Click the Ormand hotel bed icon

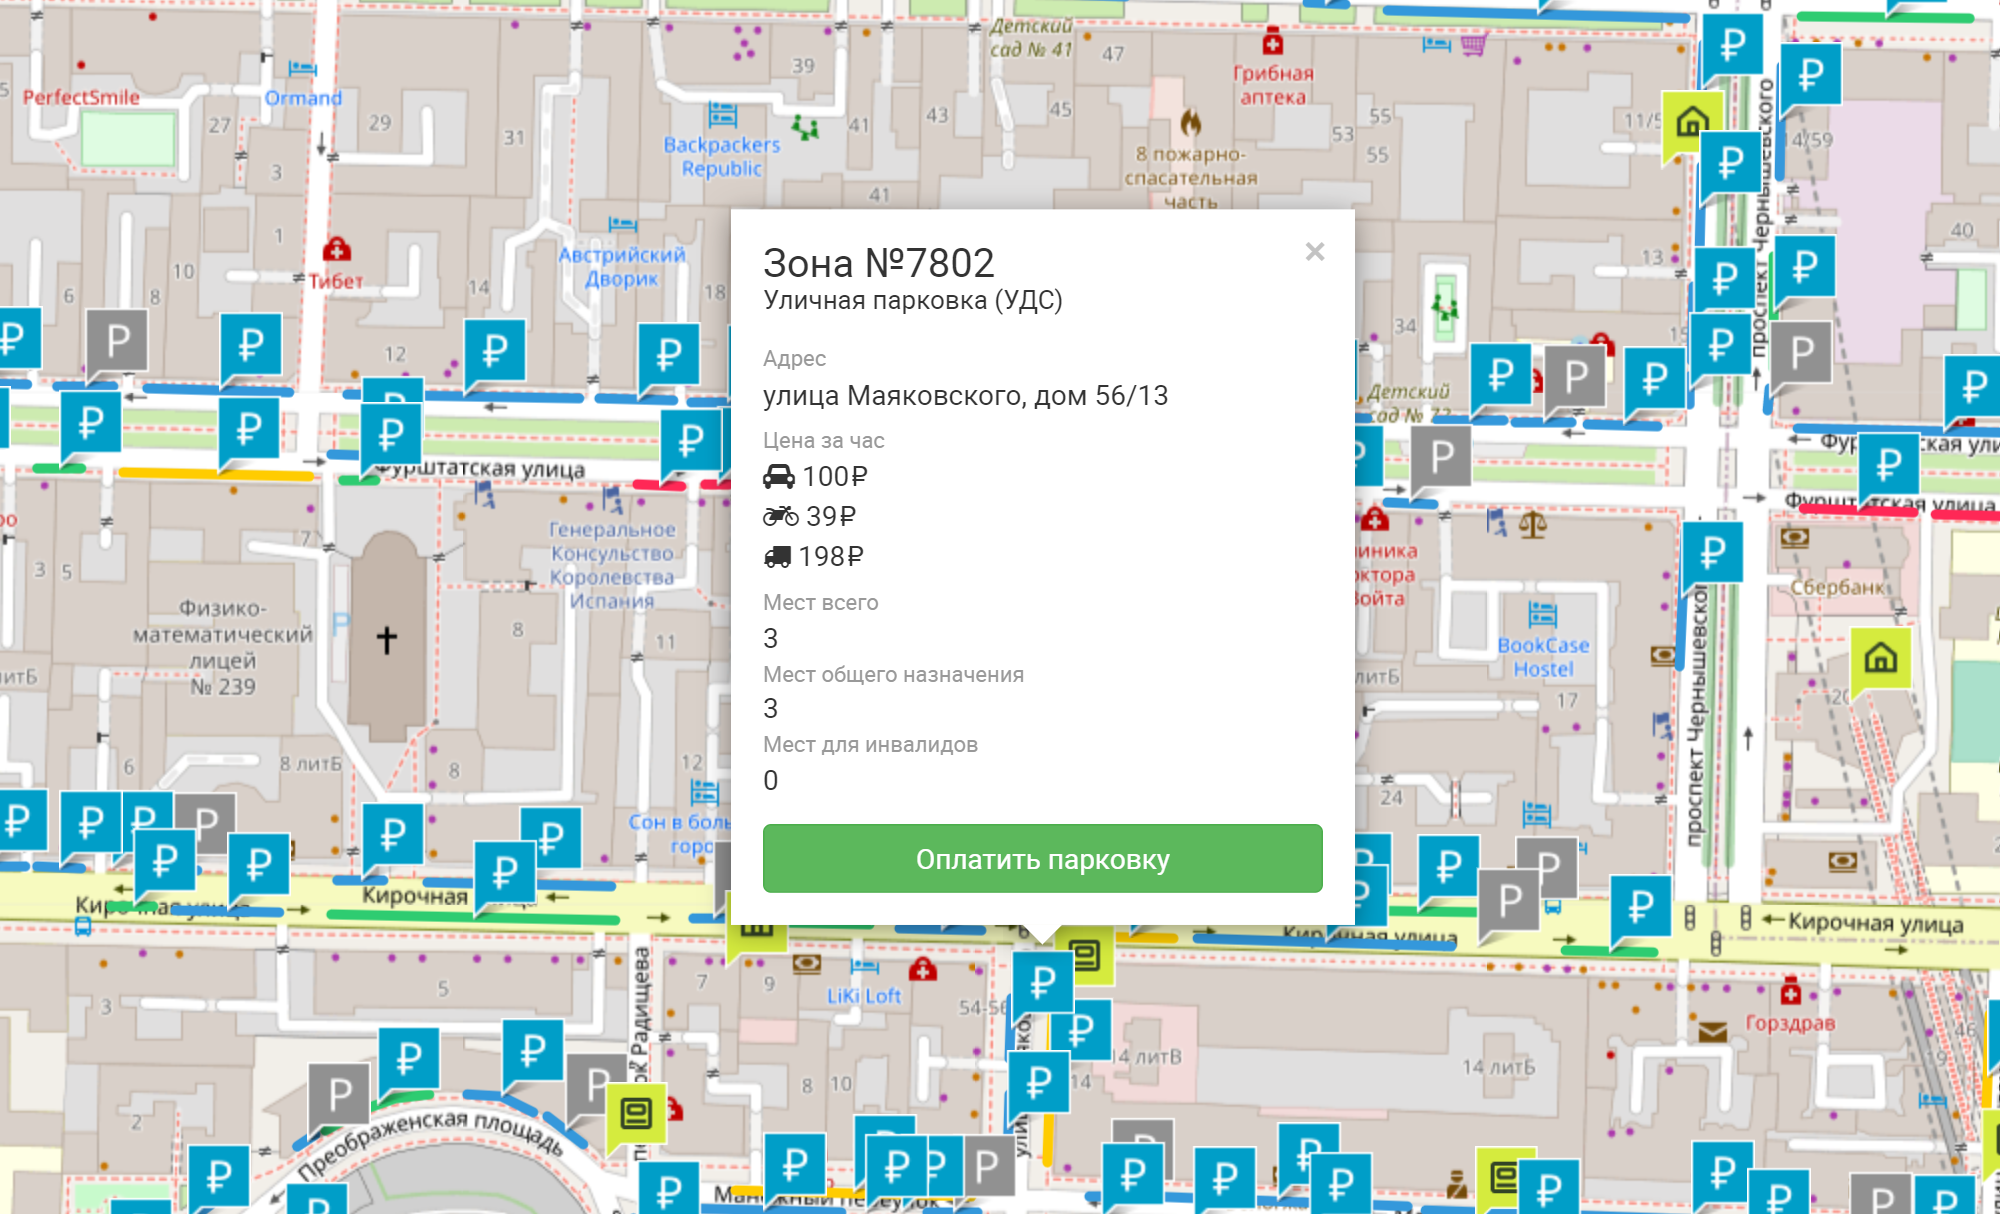303,68
